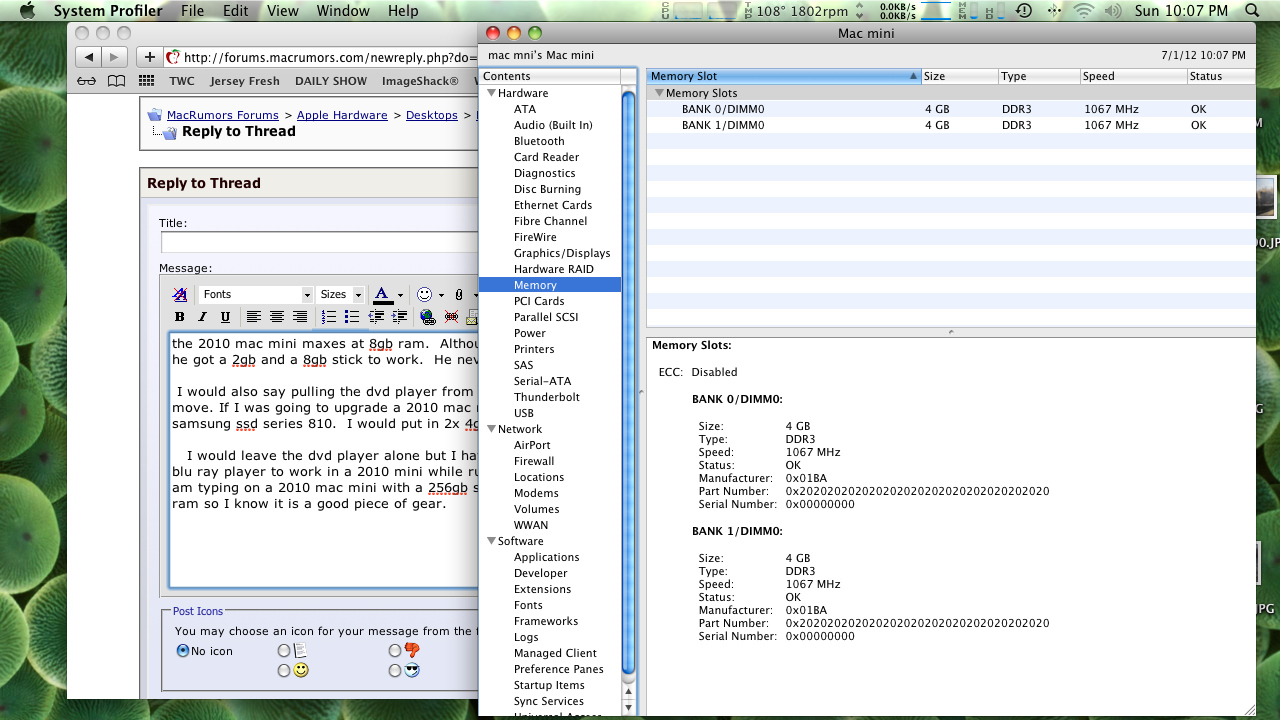Select Graphics/Displays in Hardware list
Viewport: 1280px width, 720px height.
(x=562, y=253)
